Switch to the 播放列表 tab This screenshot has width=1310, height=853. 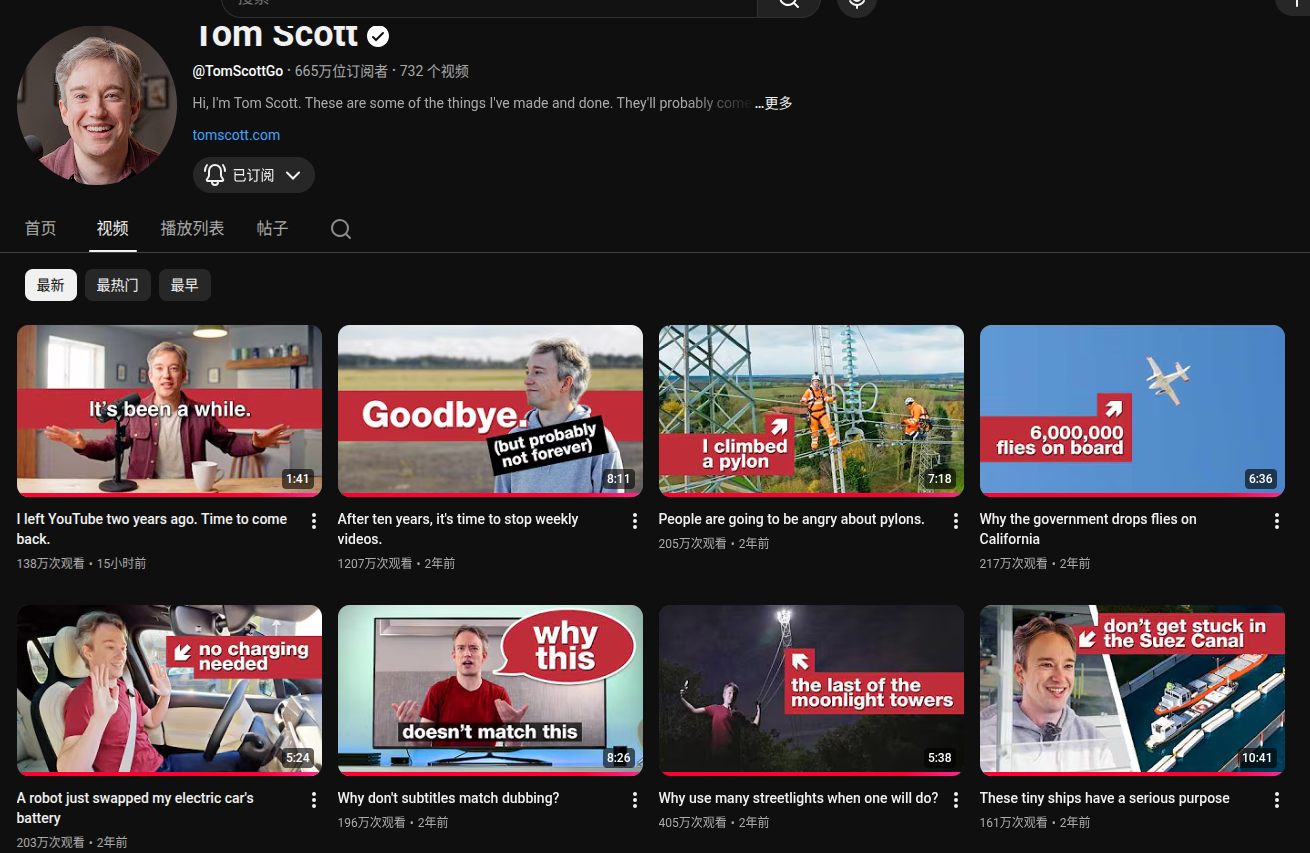coord(192,229)
